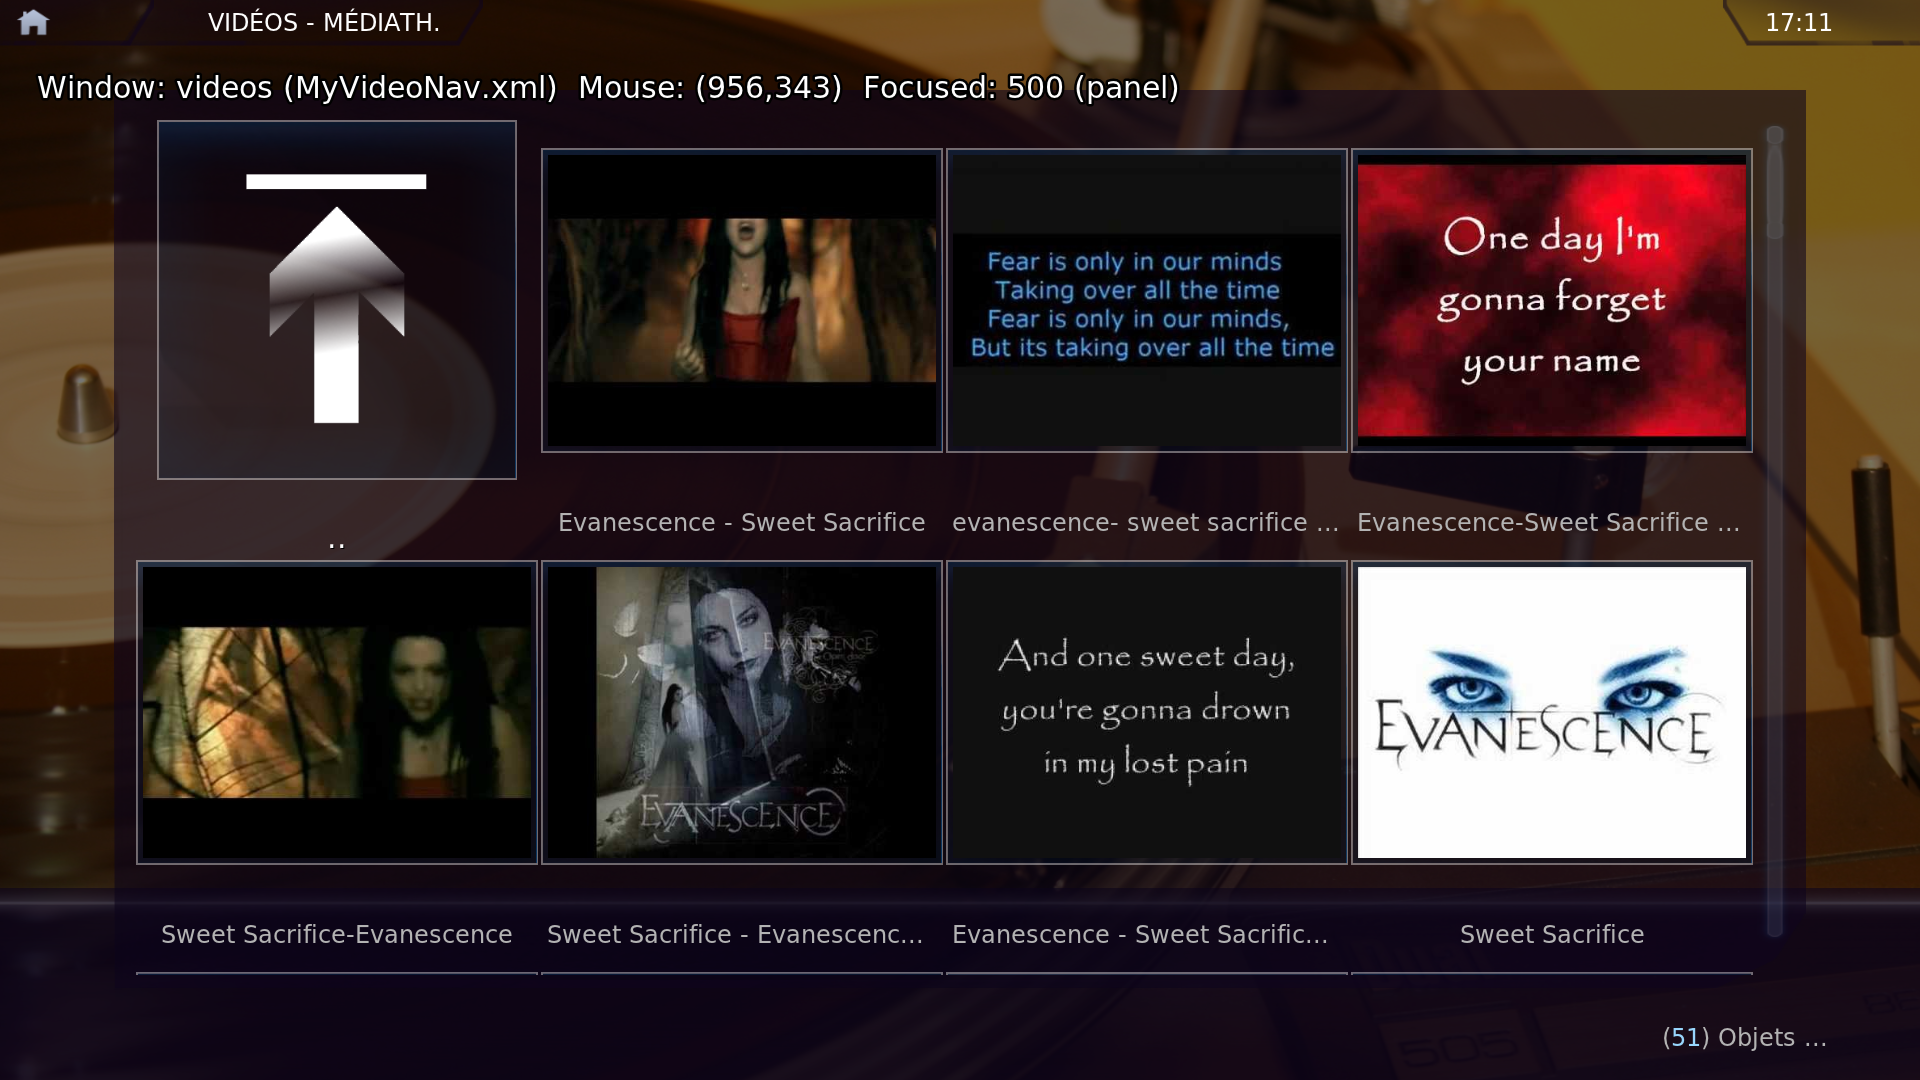Viewport: 1920px width, 1080px height.
Task: Click the lowercase 'evanescence- sweet sacrifice ...' label
Action: (1146, 523)
